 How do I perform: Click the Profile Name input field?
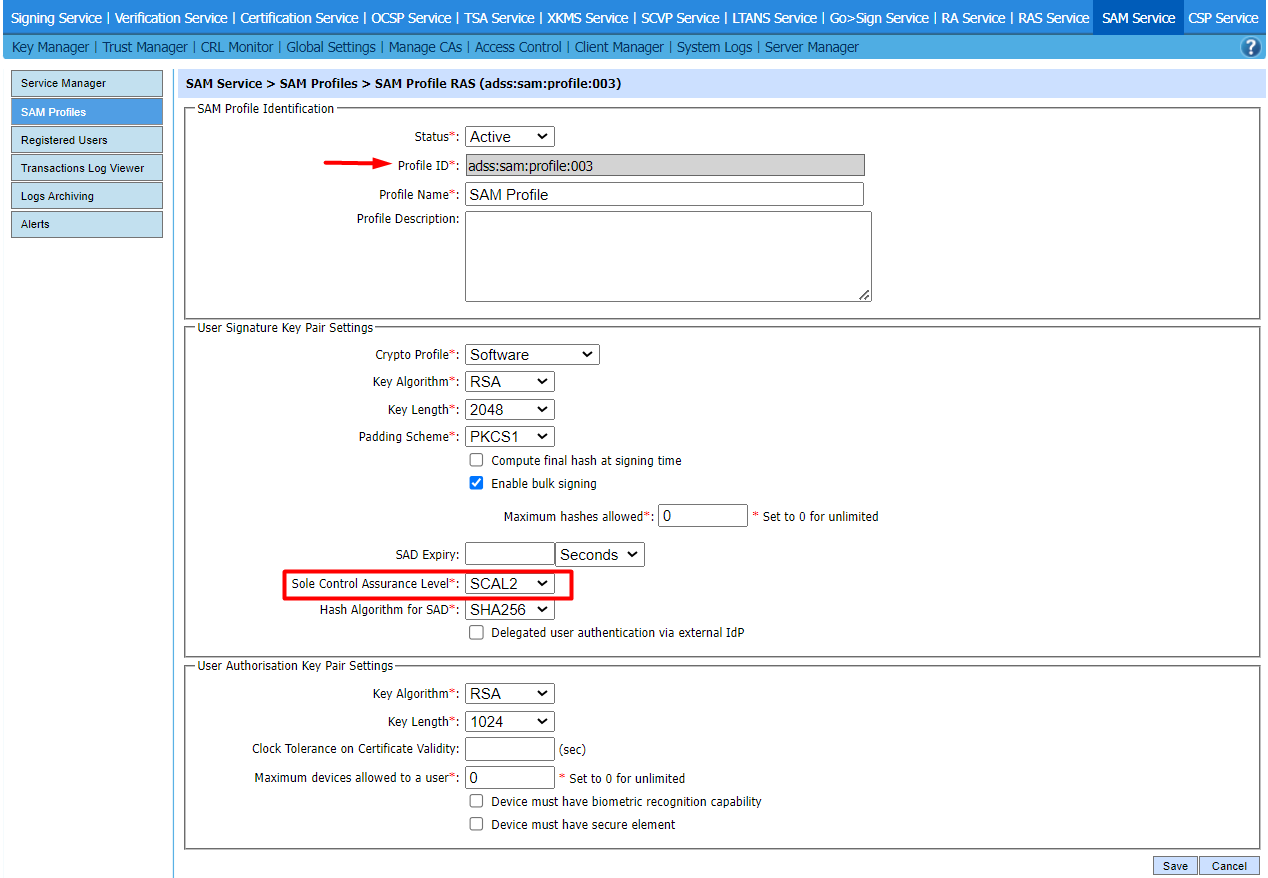click(664, 195)
